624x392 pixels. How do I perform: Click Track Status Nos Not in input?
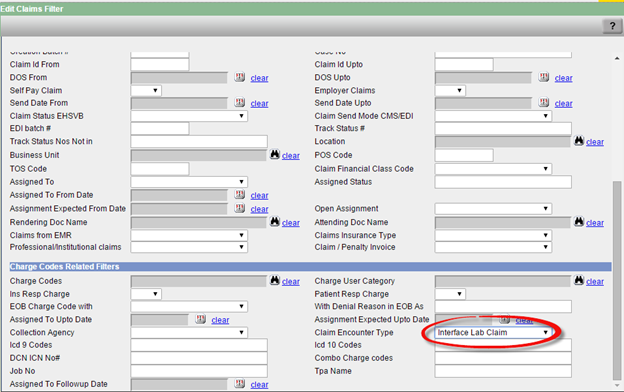point(199,141)
